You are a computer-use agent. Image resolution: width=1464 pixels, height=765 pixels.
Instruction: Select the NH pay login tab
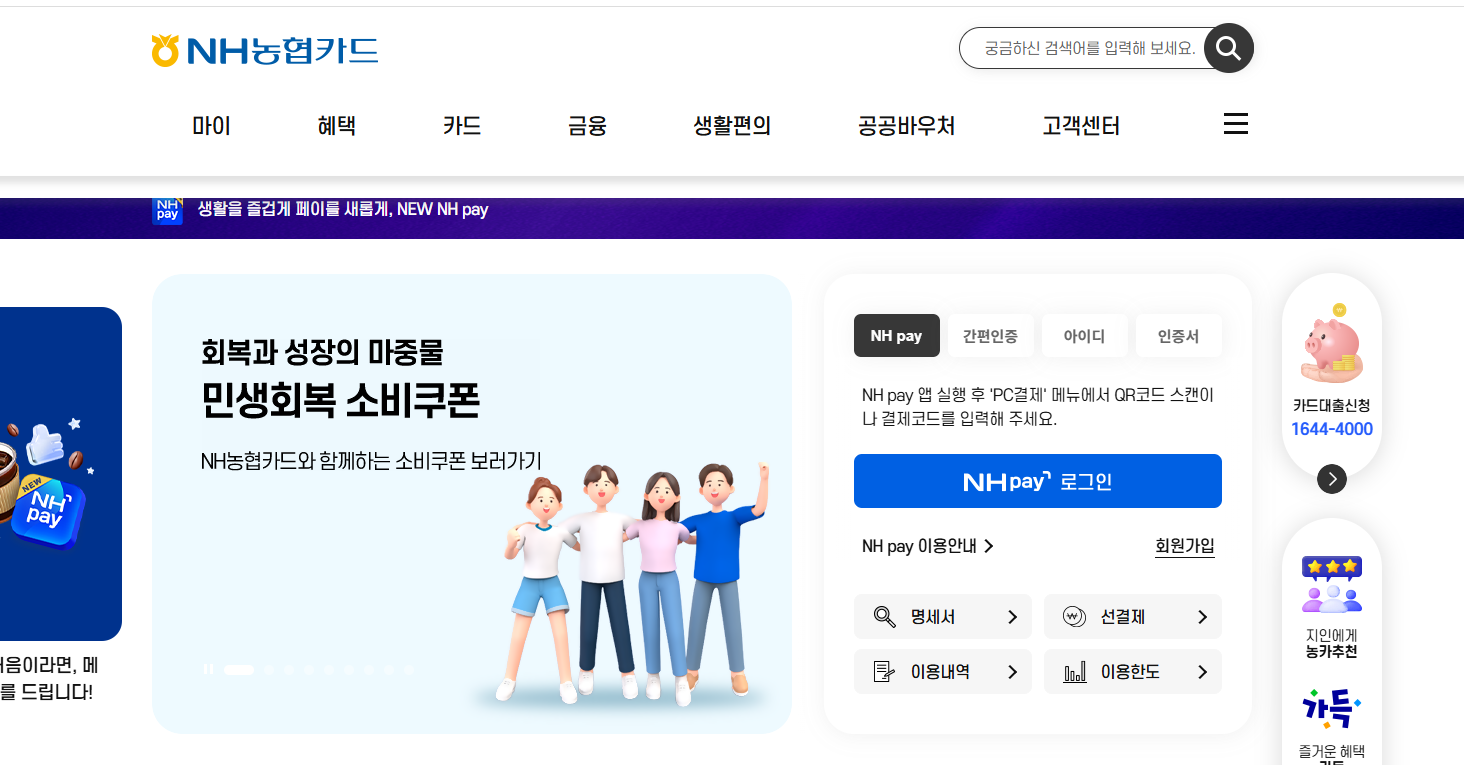tap(897, 336)
